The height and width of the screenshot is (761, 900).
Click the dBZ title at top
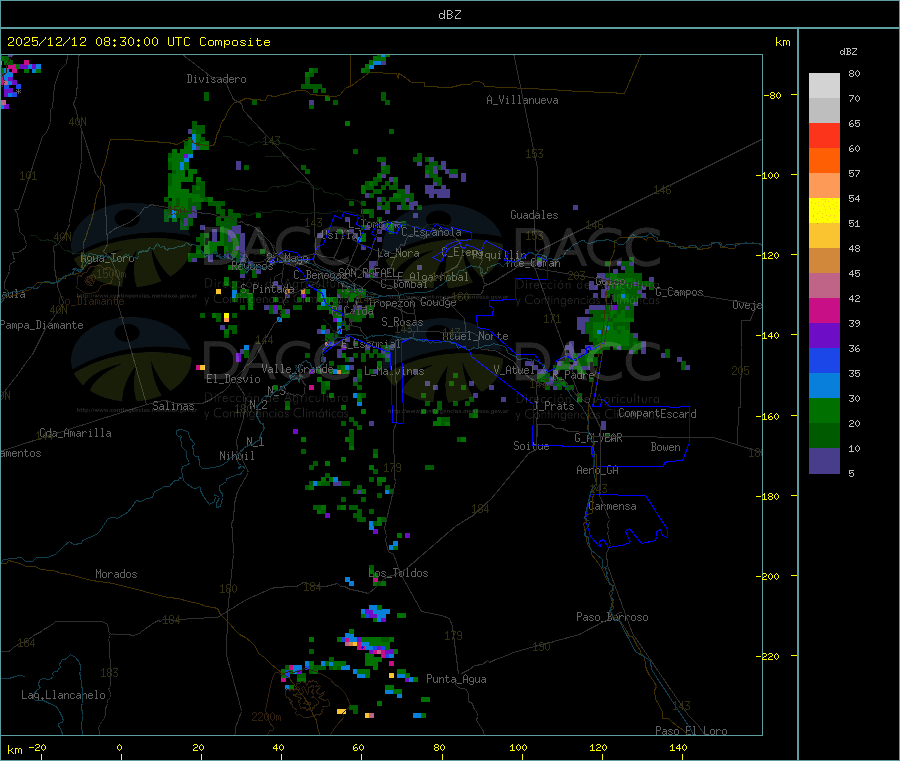(449, 15)
